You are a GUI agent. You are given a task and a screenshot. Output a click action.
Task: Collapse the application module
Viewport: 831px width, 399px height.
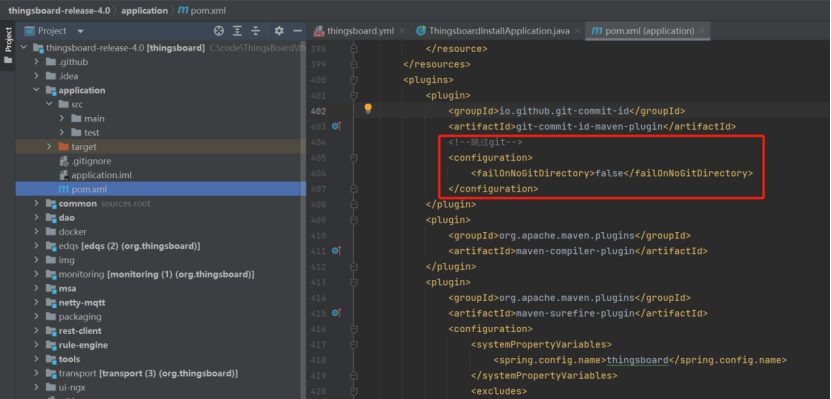coord(36,90)
